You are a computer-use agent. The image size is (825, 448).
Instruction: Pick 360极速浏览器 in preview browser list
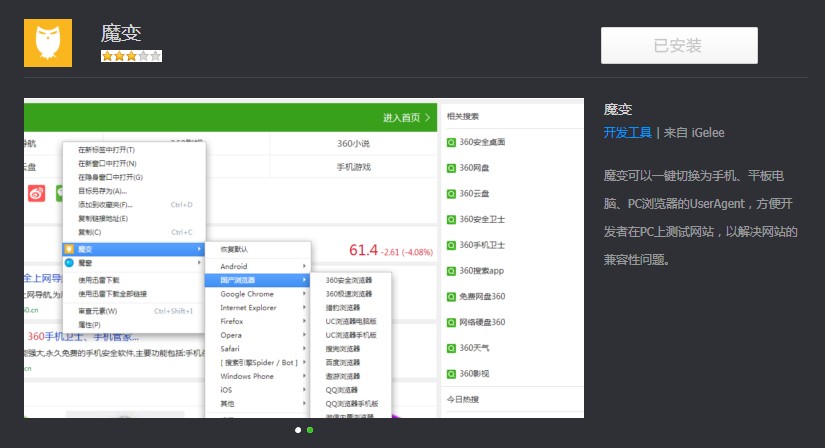coord(348,294)
